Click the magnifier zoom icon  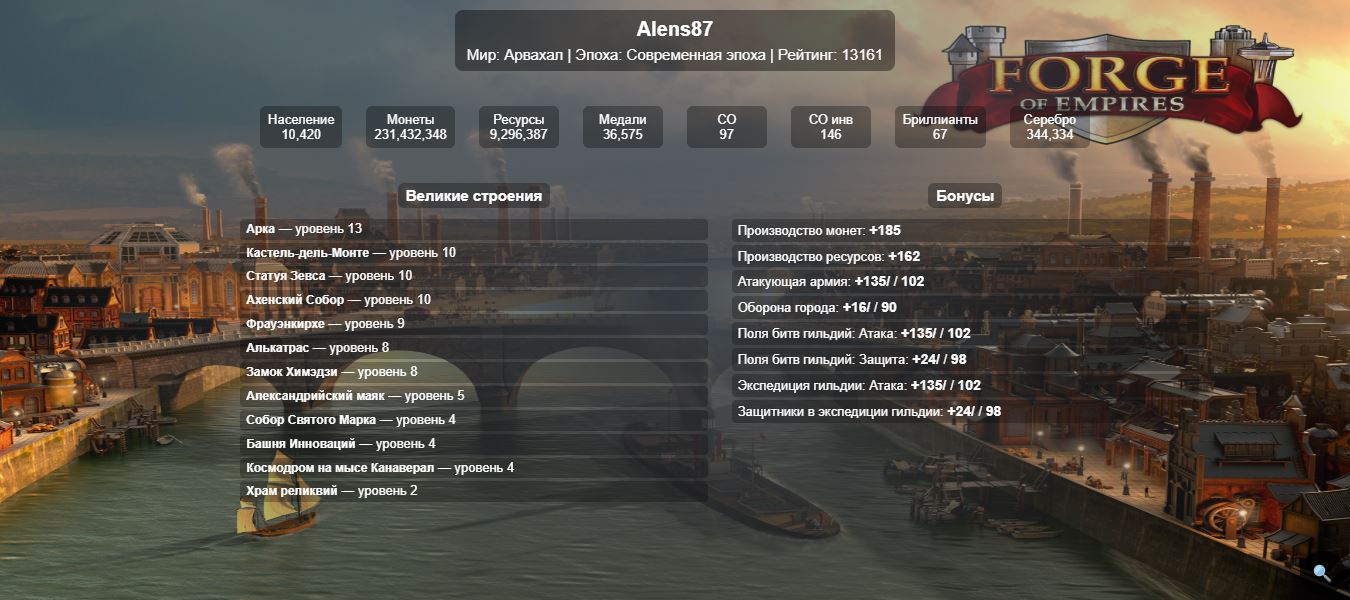point(1322,573)
